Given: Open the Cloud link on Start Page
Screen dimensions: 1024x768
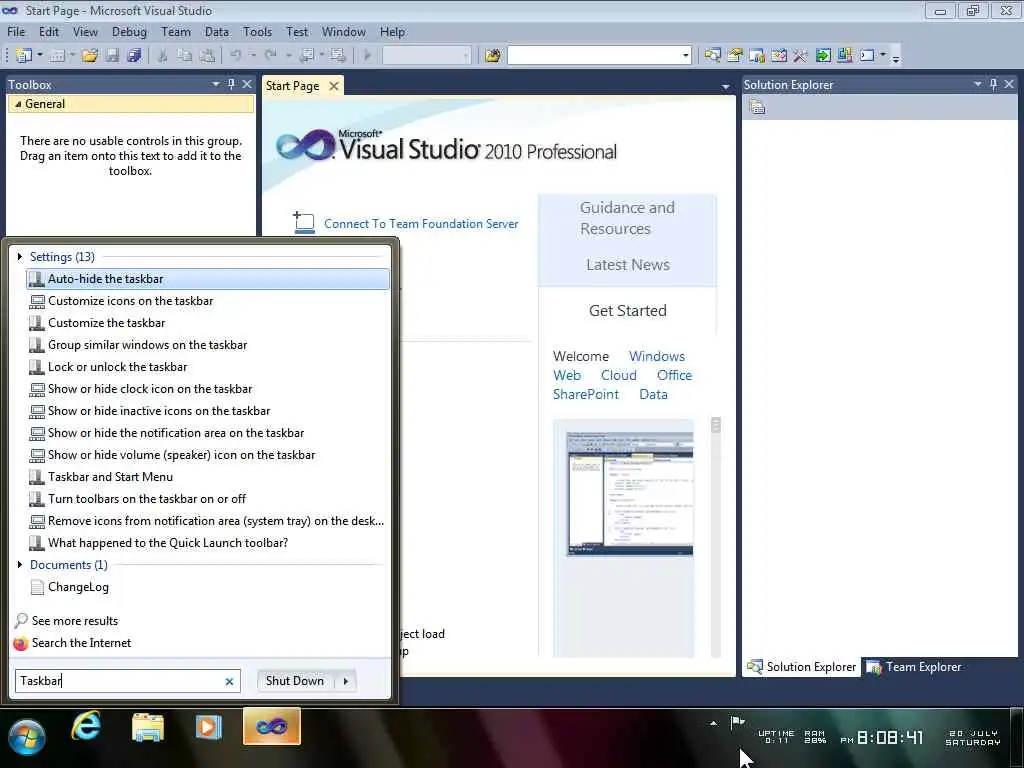Looking at the screenshot, I should pyautogui.click(x=618, y=375).
